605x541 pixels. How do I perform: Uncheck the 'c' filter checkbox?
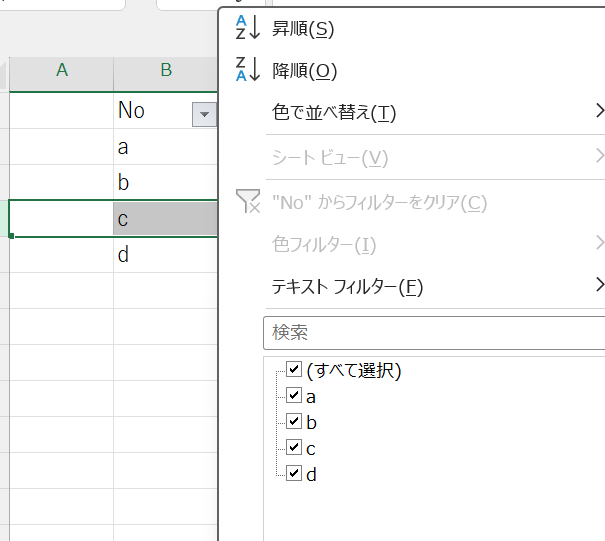pyautogui.click(x=294, y=448)
